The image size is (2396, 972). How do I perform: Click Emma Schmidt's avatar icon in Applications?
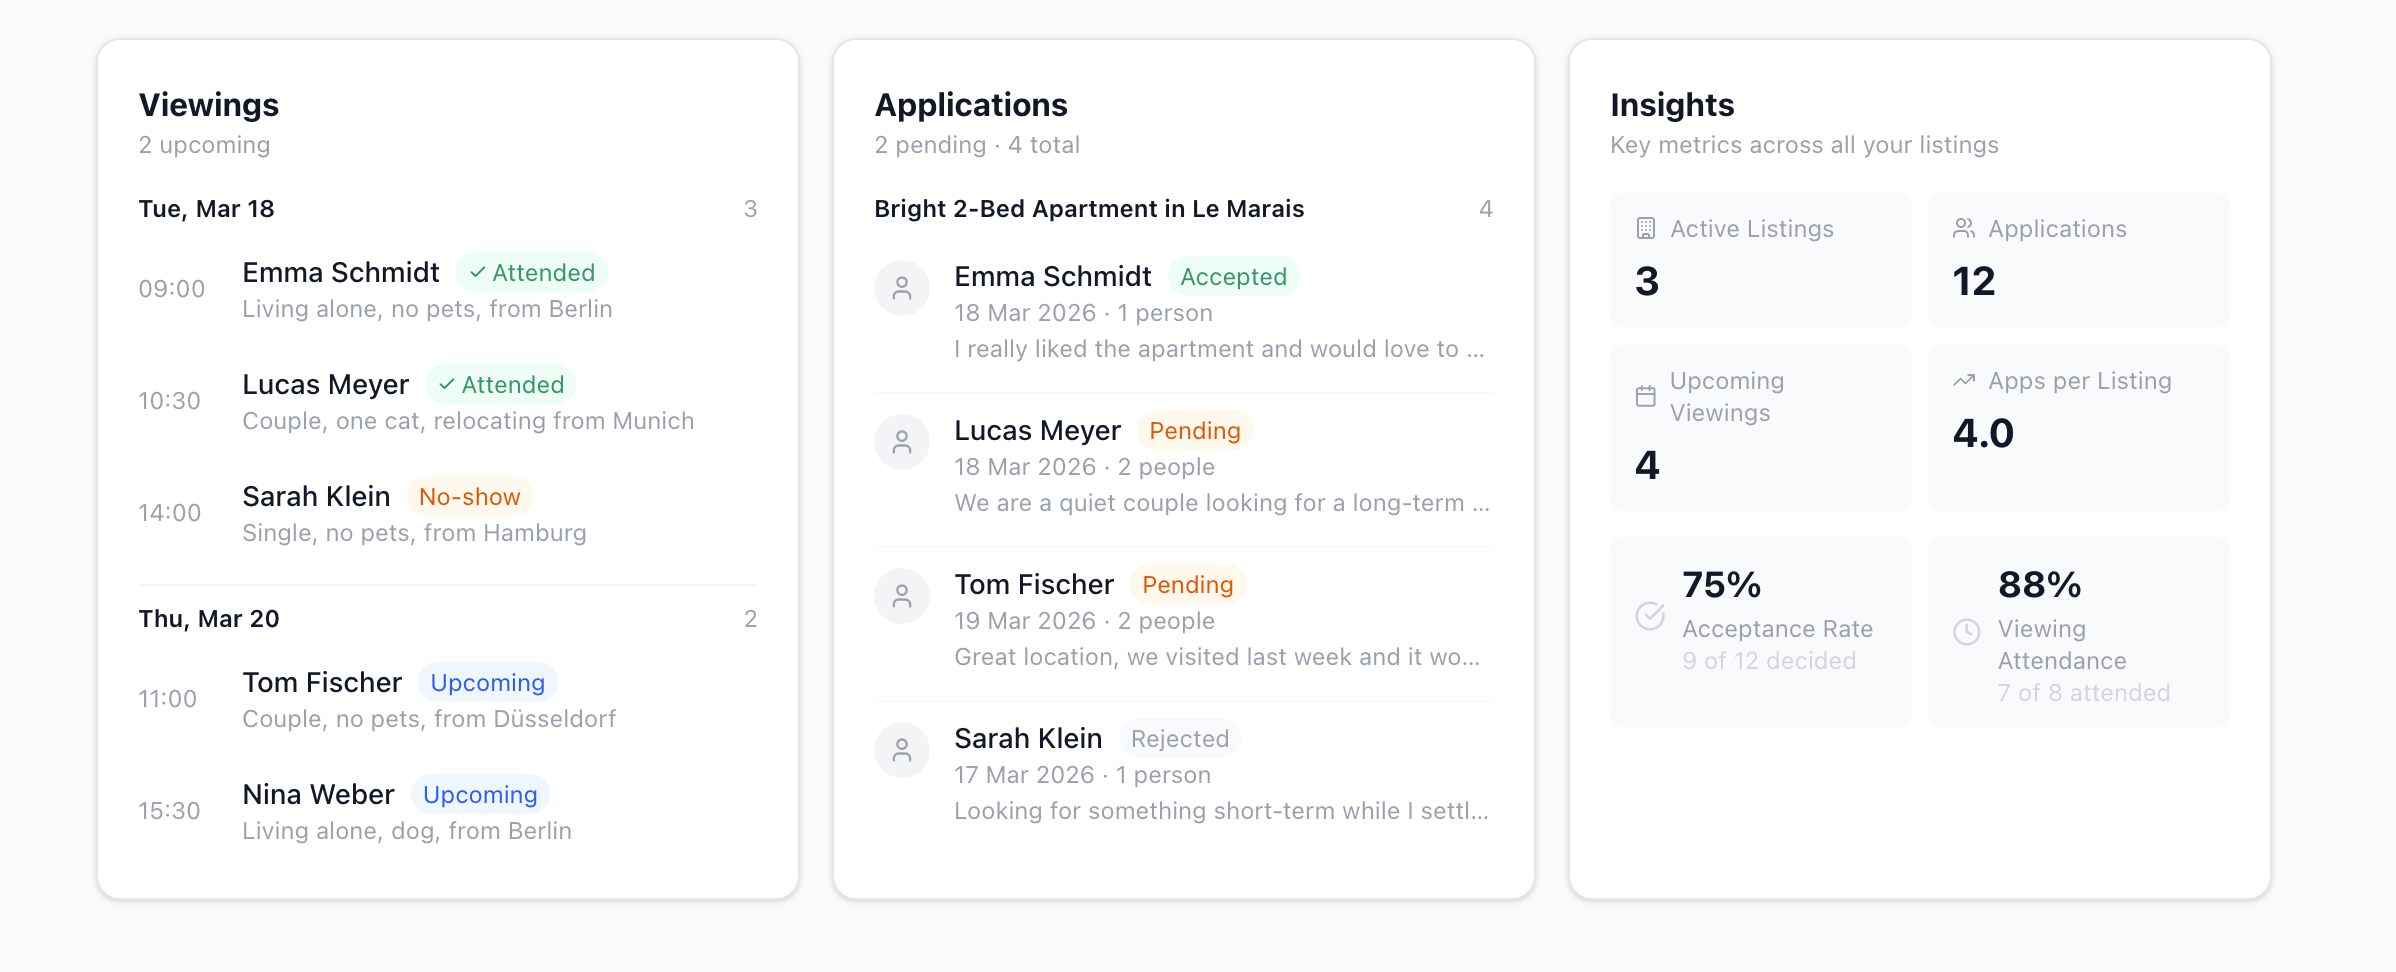tap(902, 288)
